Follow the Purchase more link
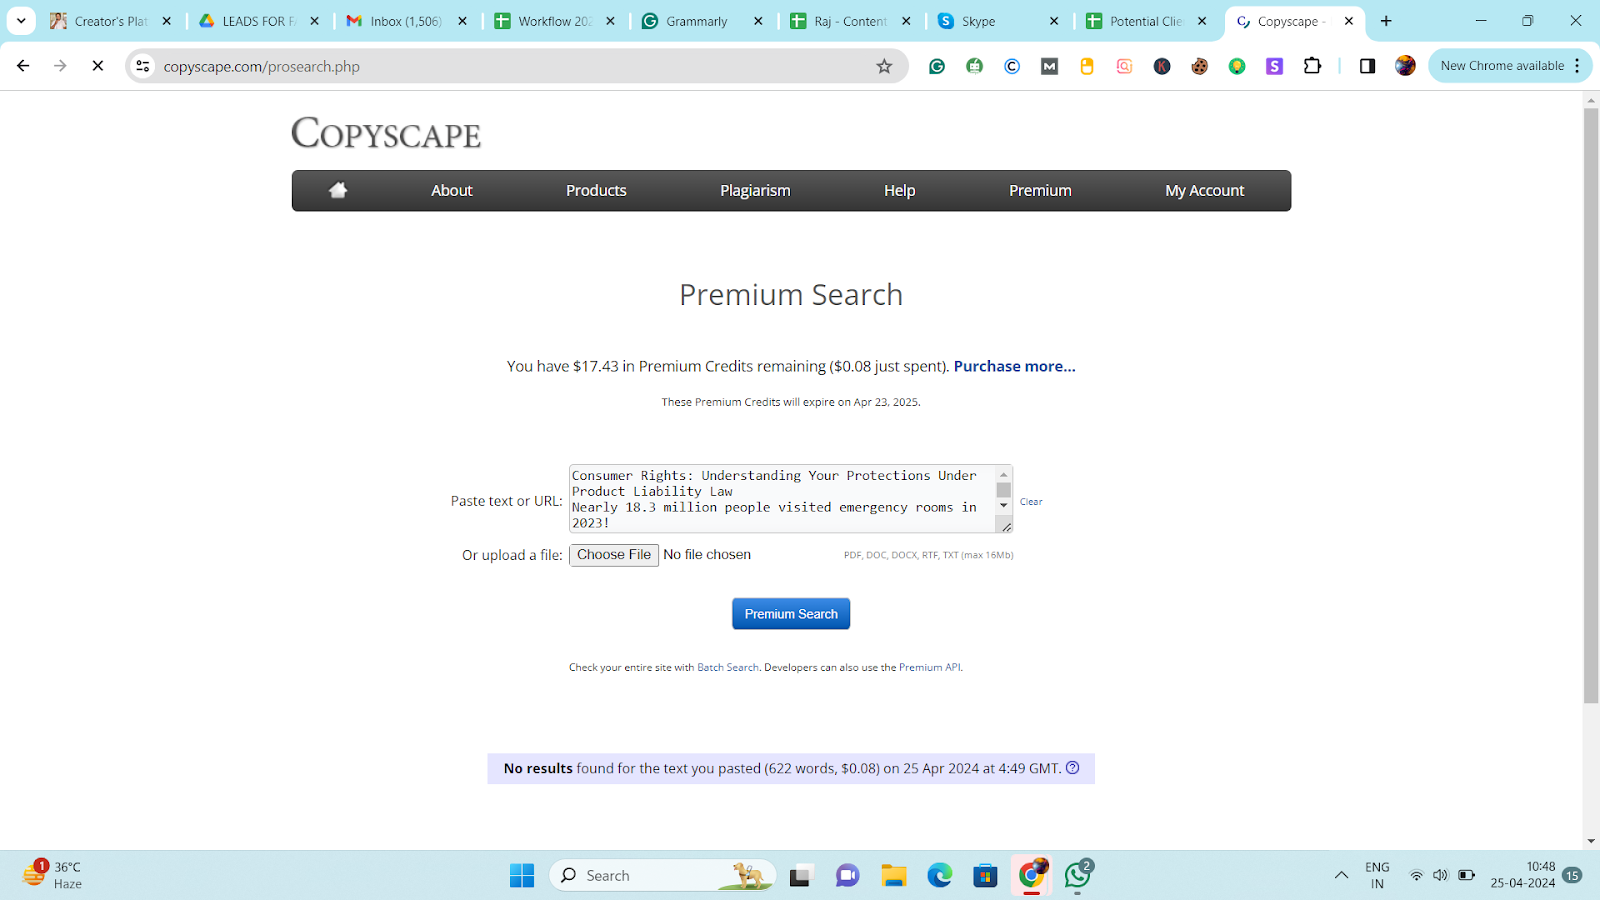 [1014, 366]
